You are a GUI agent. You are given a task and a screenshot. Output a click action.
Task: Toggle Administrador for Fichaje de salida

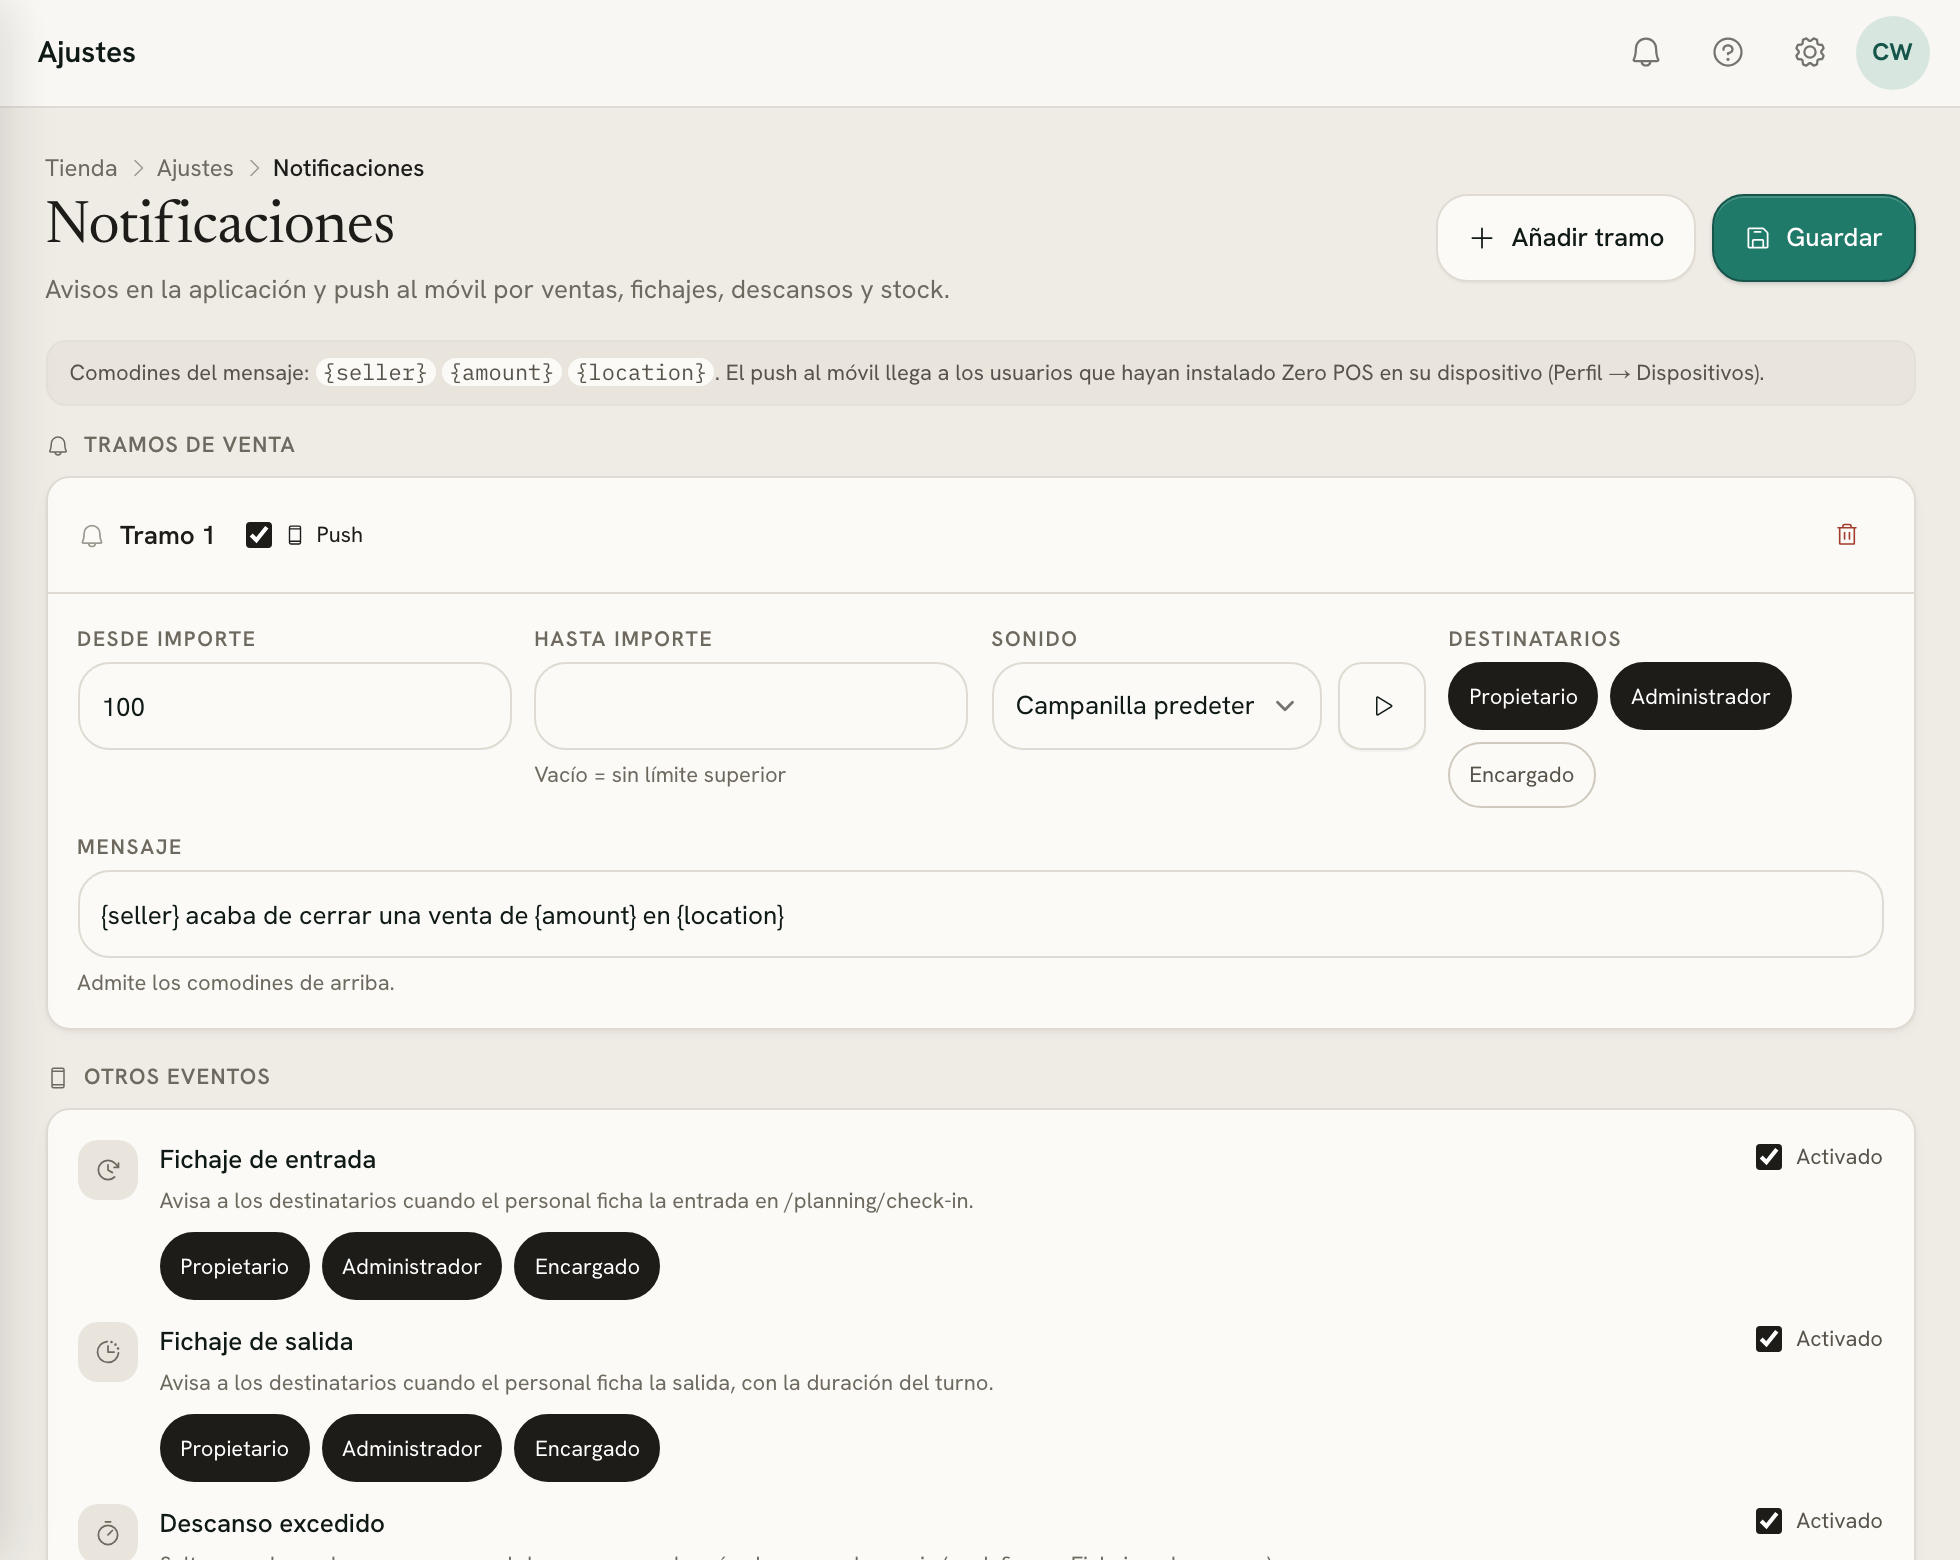411,1448
